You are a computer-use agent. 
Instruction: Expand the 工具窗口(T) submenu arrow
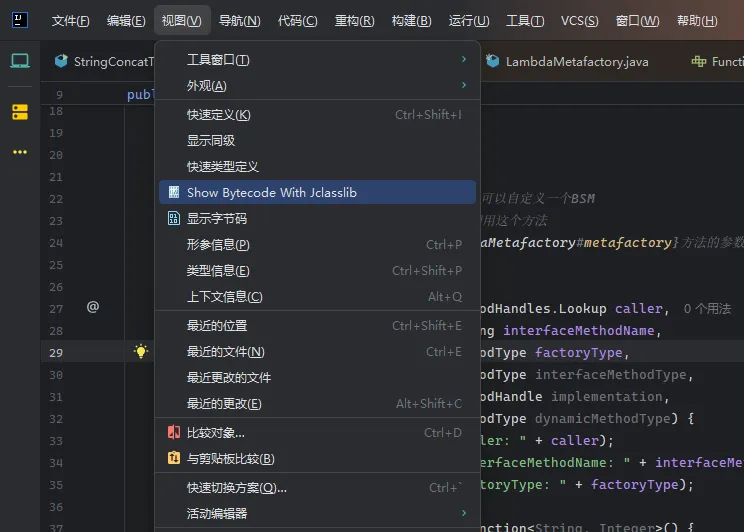[464, 59]
